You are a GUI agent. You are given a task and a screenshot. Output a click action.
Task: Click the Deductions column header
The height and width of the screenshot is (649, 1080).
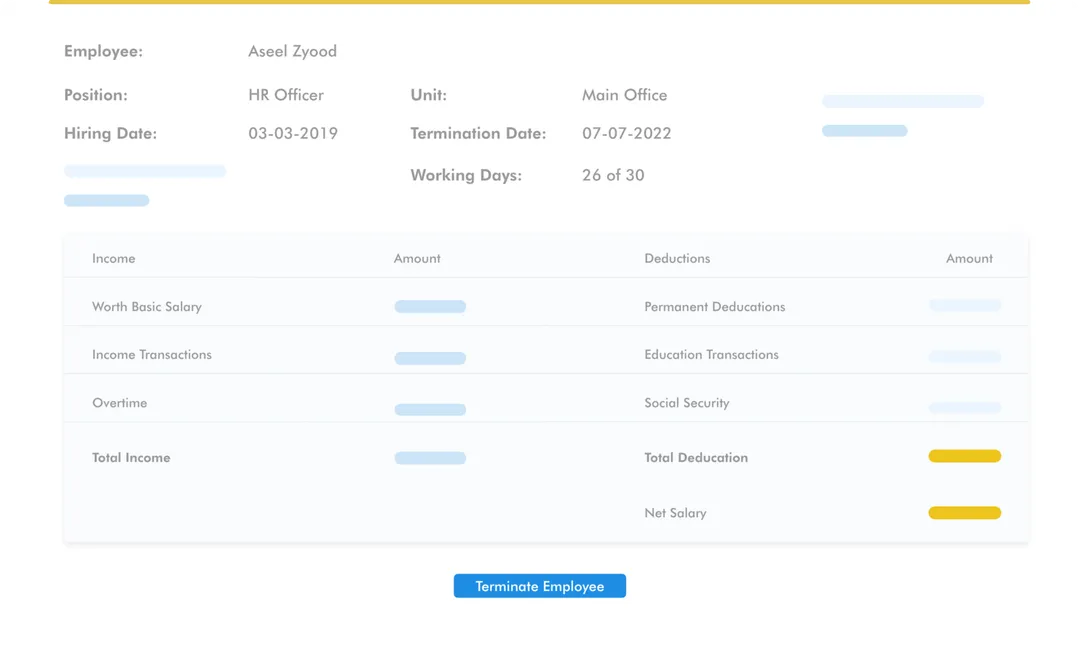tap(677, 258)
